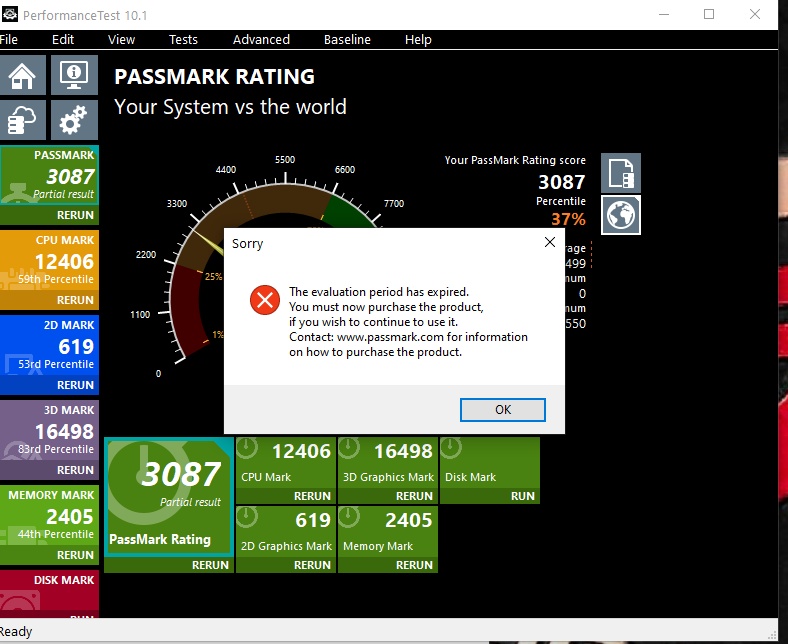This screenshot has width=788, height=644.
Task: Open the Edit menu
Action: click(63, 40)
